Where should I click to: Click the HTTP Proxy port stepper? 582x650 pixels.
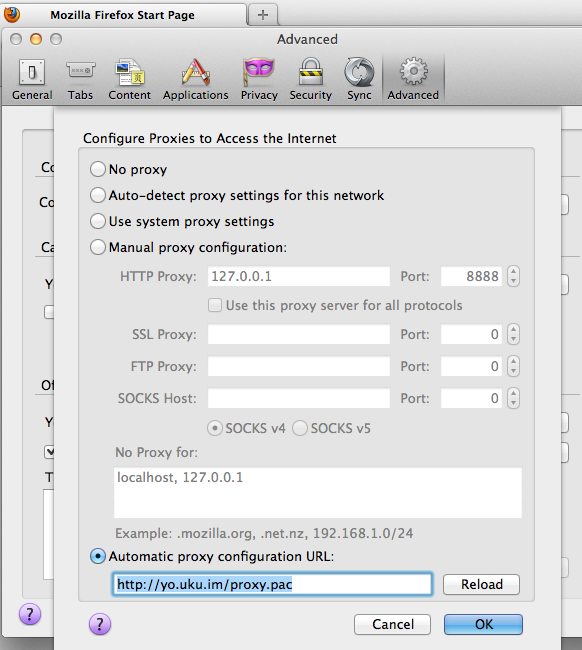tap(513, 276)
